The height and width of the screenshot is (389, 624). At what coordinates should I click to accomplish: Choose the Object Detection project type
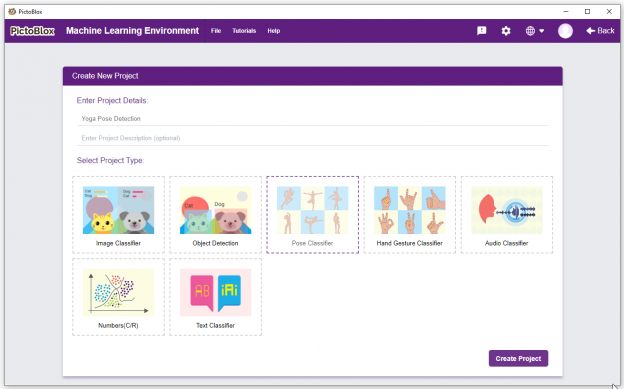pyautogui.click(x=215, y=215)
